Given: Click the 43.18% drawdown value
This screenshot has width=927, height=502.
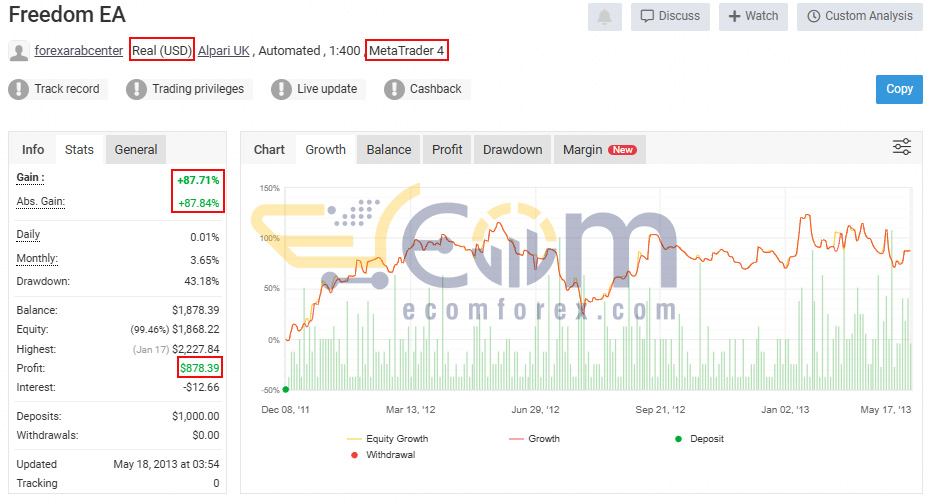Looking at the screenshot, I should (202, 281).
